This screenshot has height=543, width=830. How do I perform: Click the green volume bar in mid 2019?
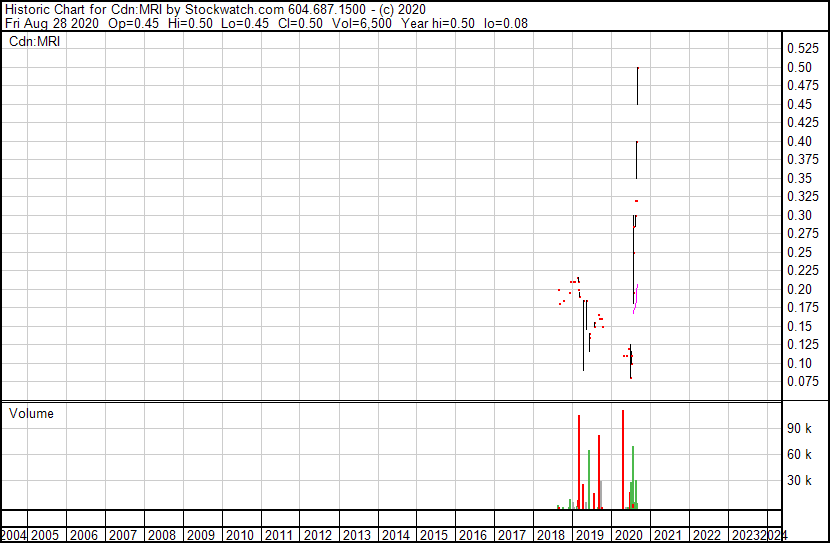(589, 479)
